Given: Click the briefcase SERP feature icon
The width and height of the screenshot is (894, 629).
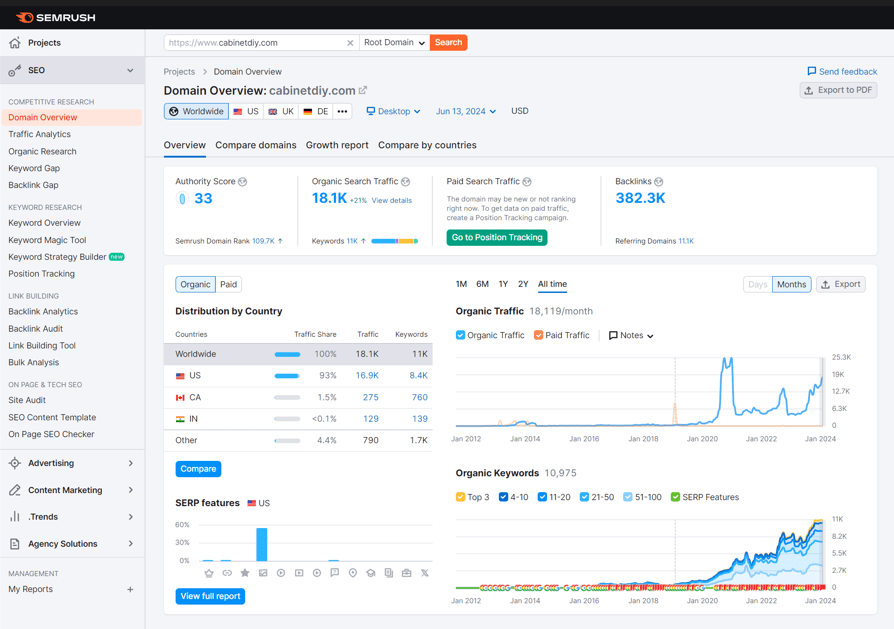Looking at the screenshot, I should pos(407,573).
